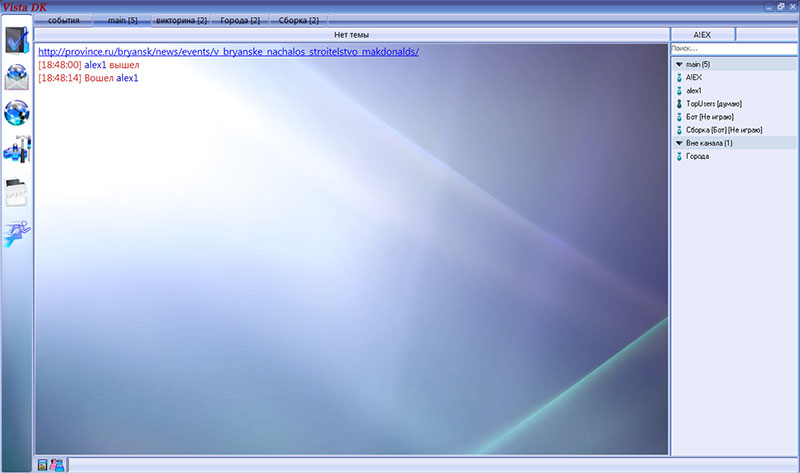Click the first small icon in bottom bar

42,464
